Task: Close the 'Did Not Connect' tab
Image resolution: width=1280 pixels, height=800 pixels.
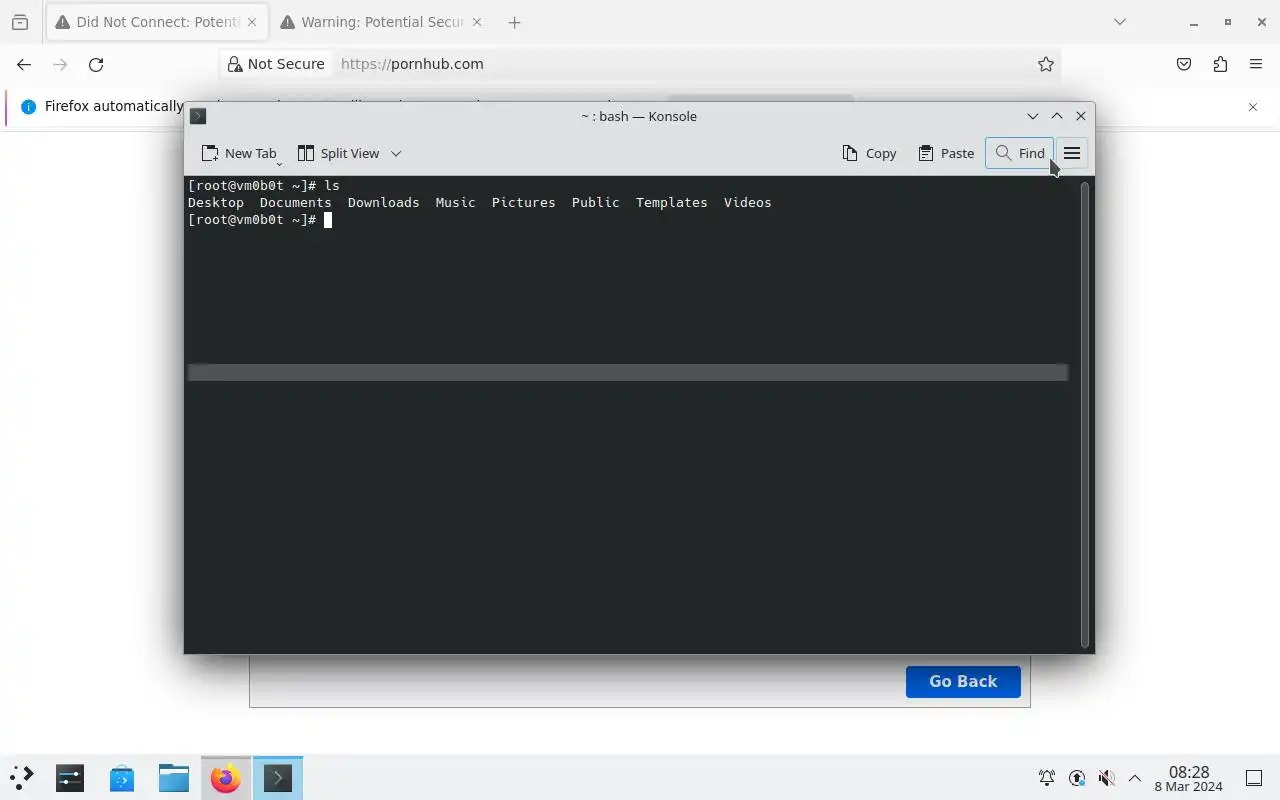Action: tap(252, 22)
